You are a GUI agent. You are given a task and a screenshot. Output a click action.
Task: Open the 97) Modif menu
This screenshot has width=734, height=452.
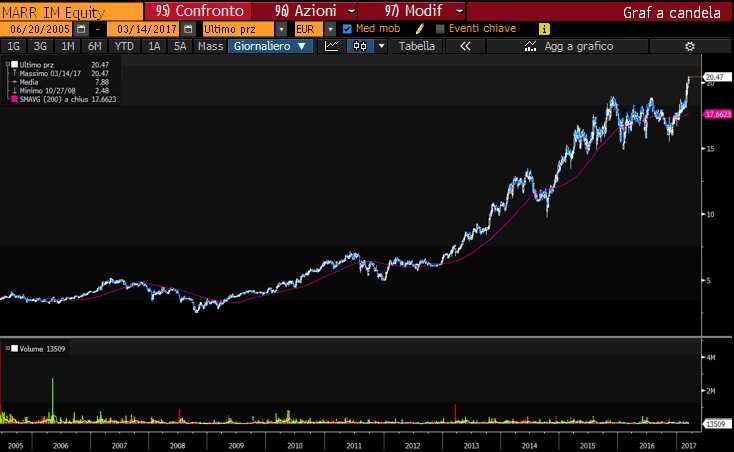(x=413, y=11)
